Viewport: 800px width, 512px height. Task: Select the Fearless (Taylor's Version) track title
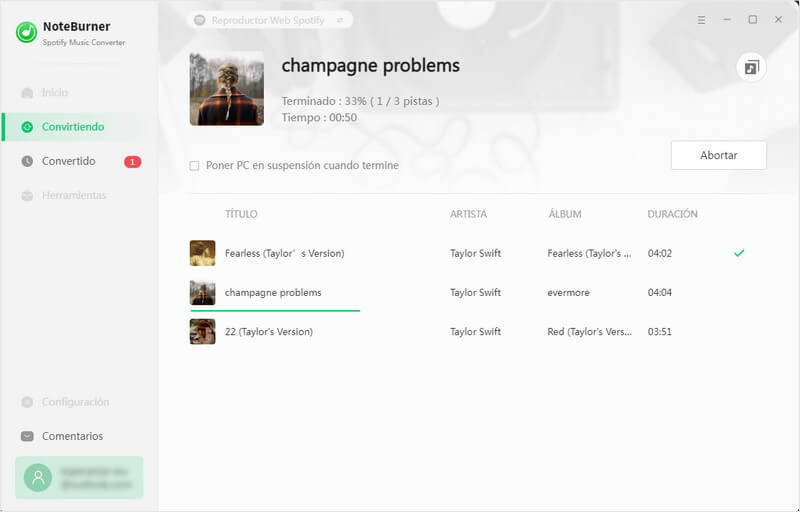tap(285, 253)
